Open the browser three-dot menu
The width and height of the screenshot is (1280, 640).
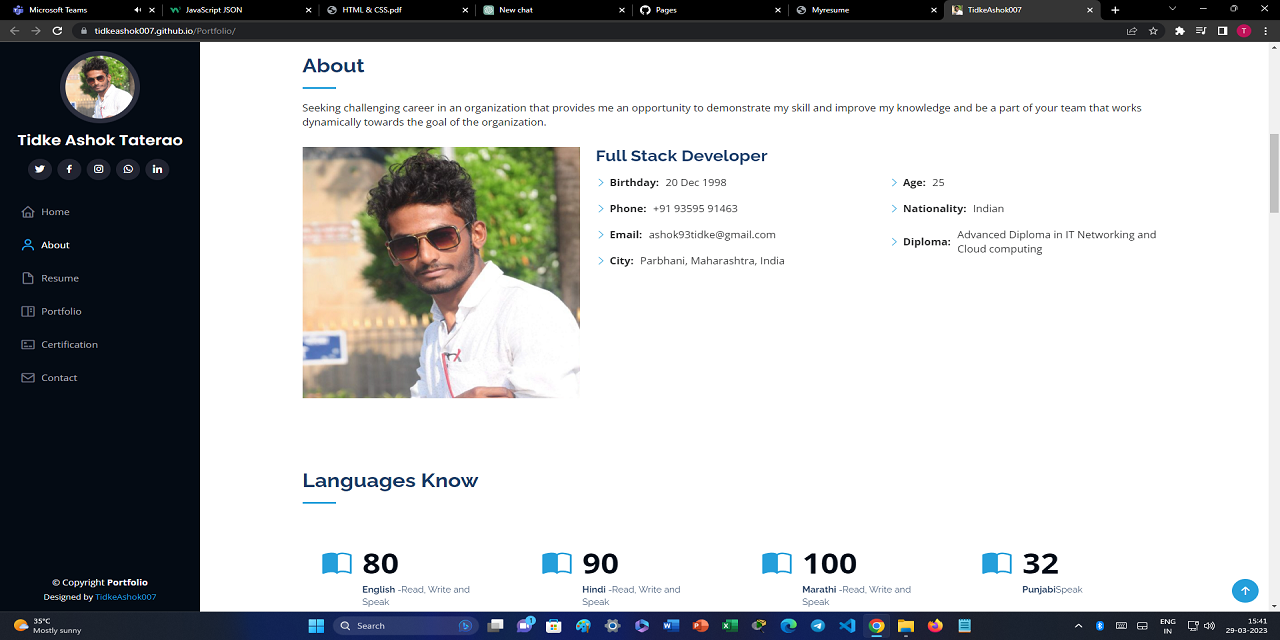pos(1265,31)
